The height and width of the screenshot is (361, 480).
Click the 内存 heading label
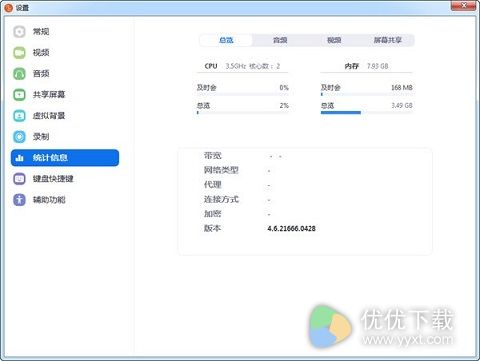(x=352, y=66)
